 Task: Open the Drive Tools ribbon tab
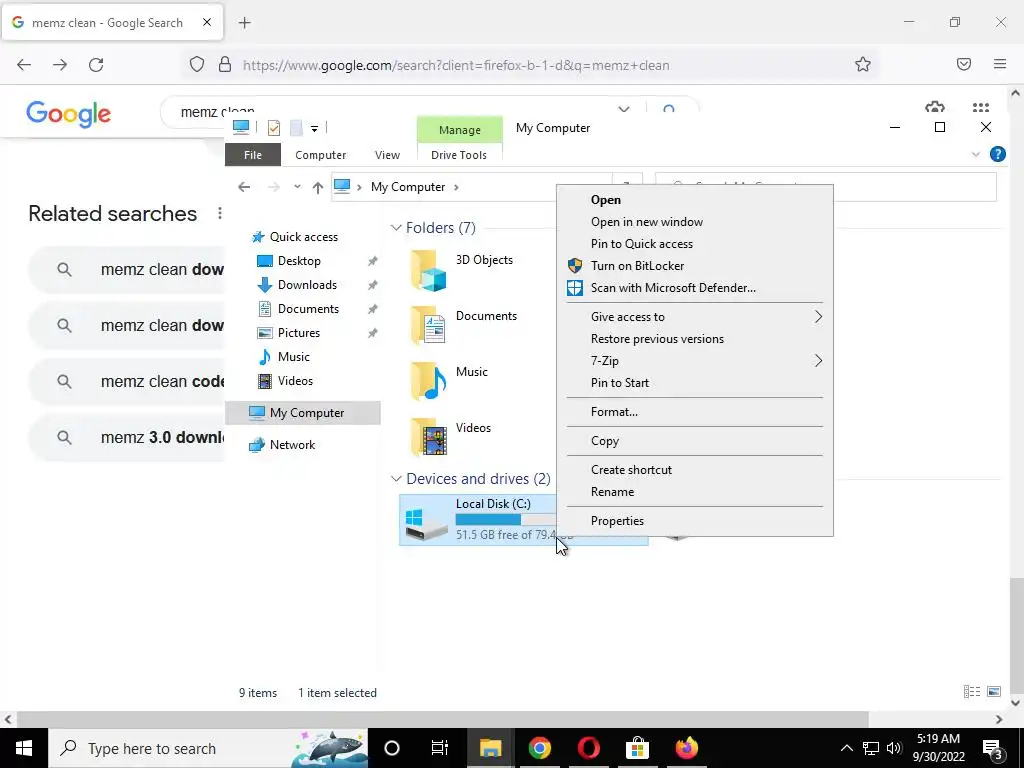click(459, 155)
